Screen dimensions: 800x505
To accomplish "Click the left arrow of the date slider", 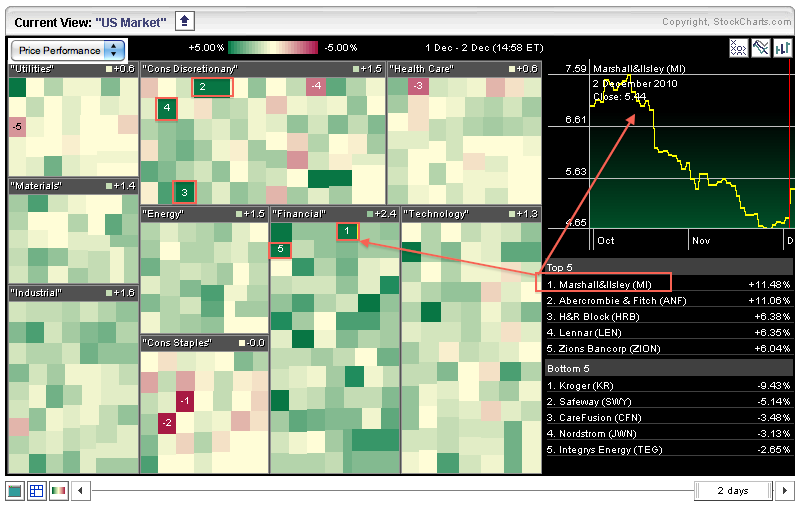I will [x=81, y=491].
